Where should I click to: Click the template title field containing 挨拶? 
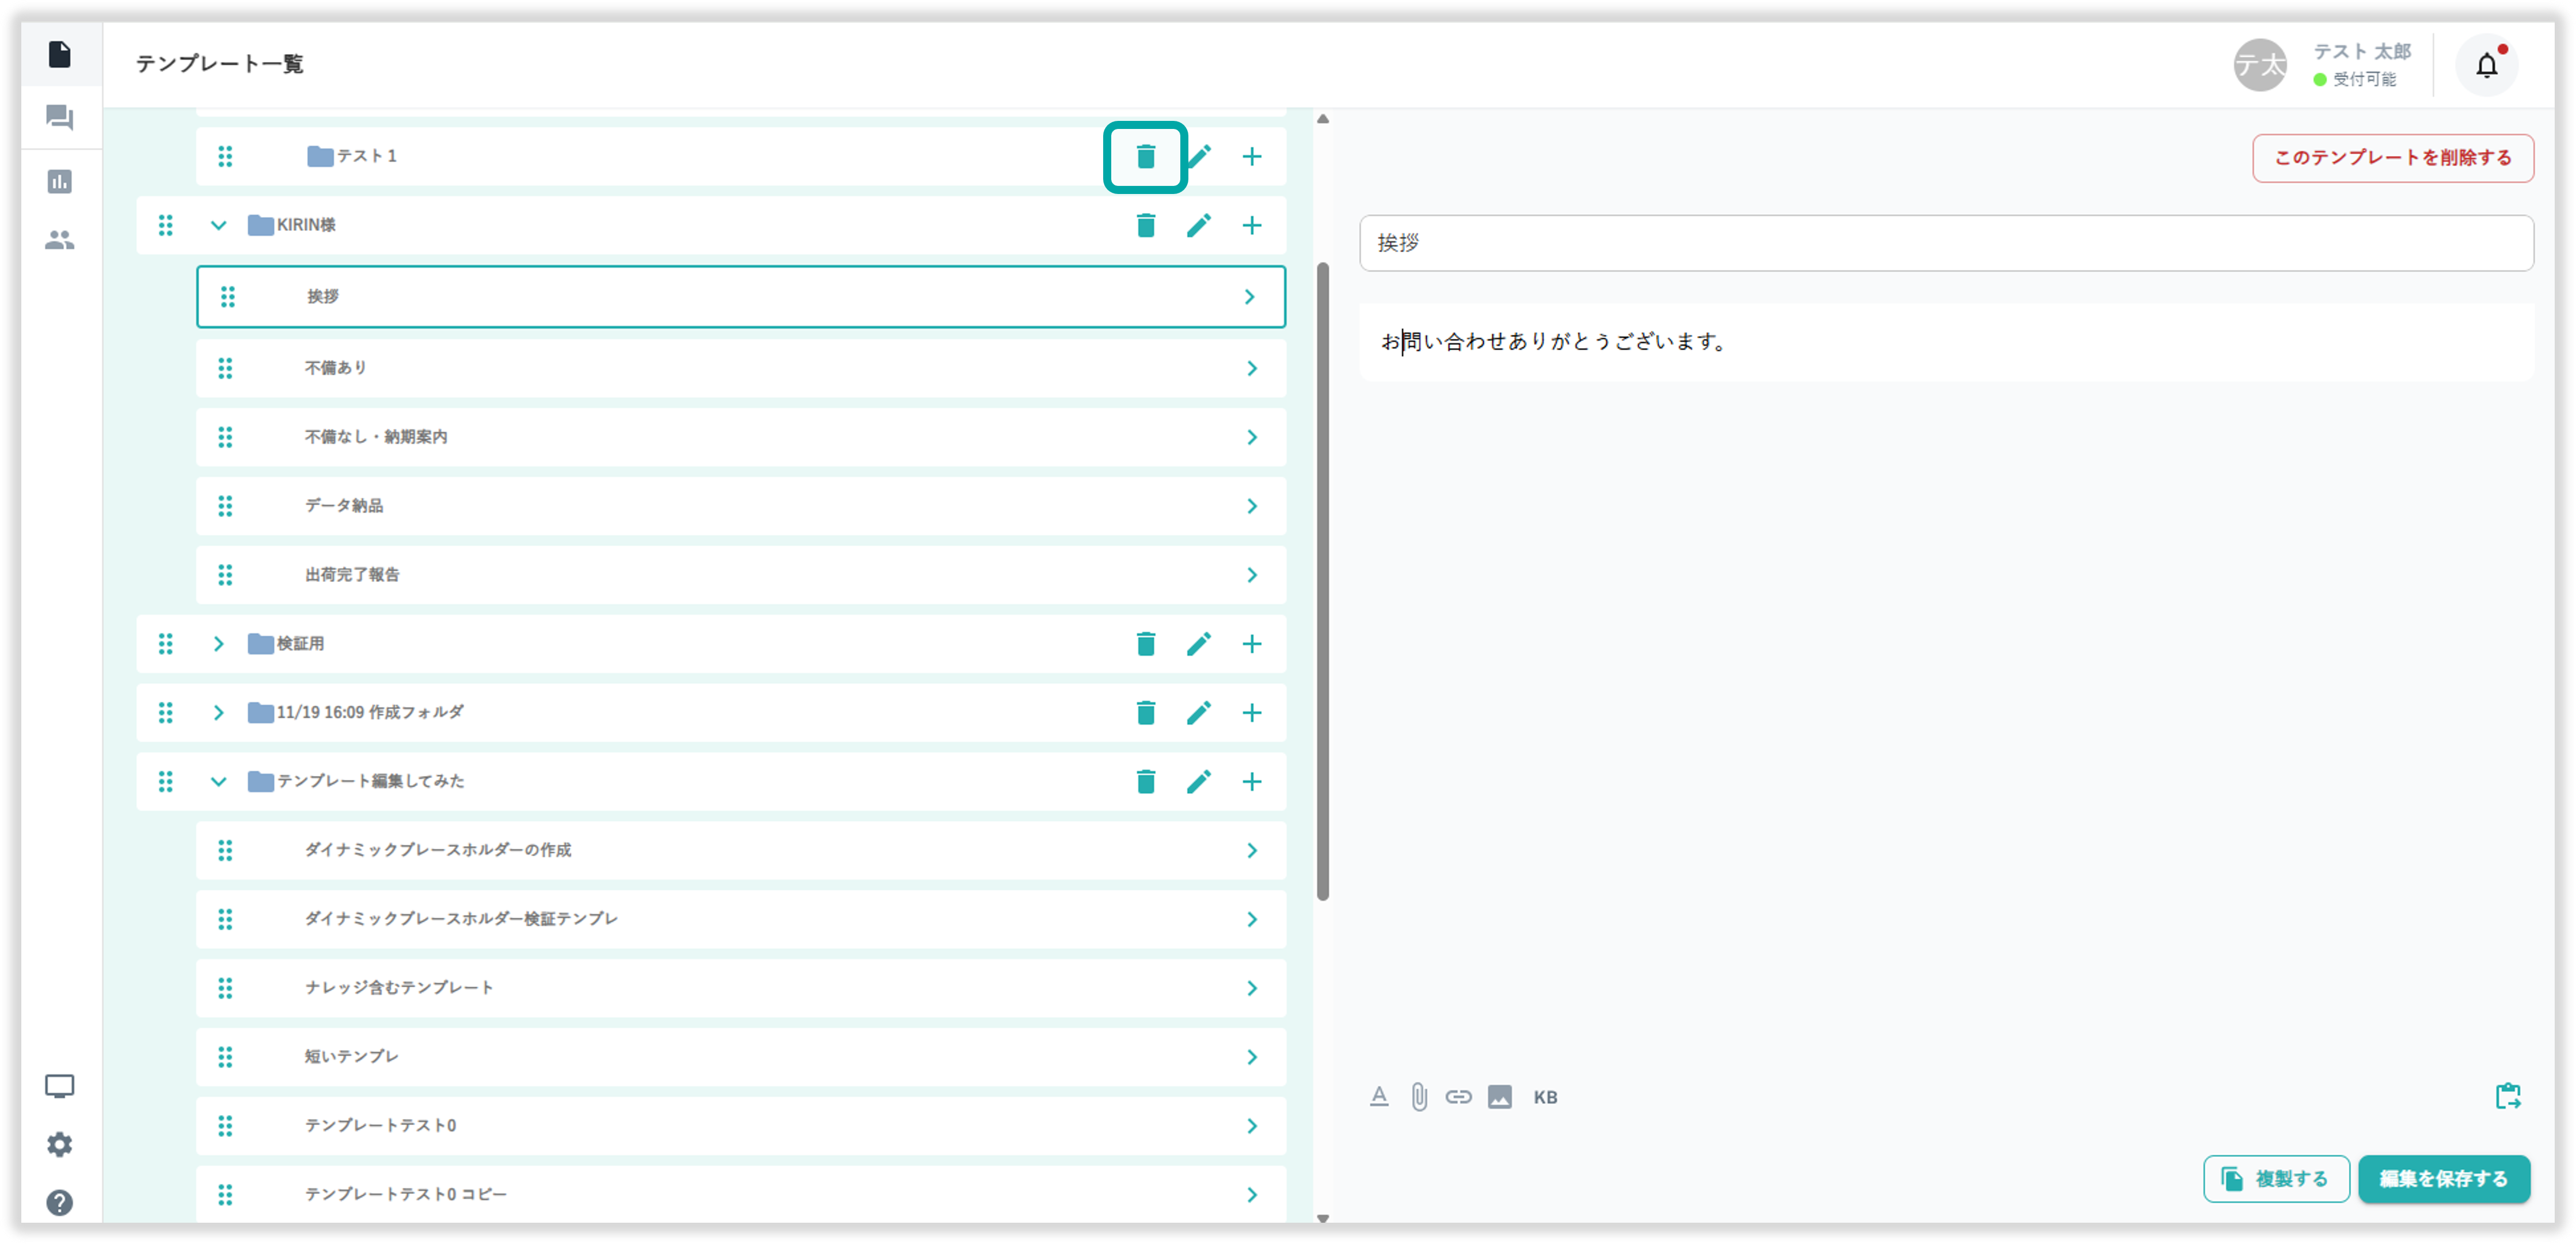[x=1945, y=243]
